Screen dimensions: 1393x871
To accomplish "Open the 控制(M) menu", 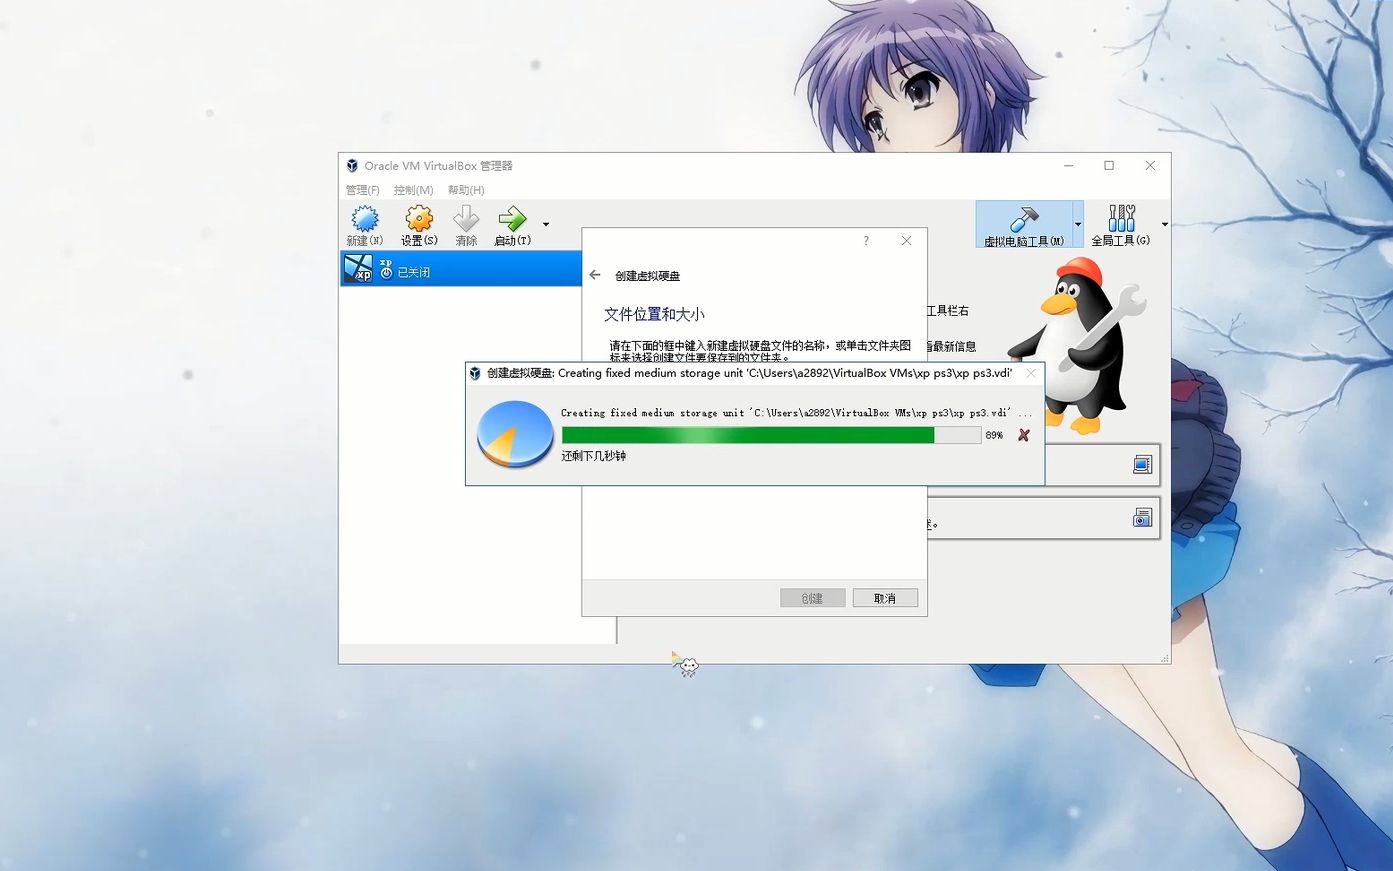I will [x=413, y=190].
